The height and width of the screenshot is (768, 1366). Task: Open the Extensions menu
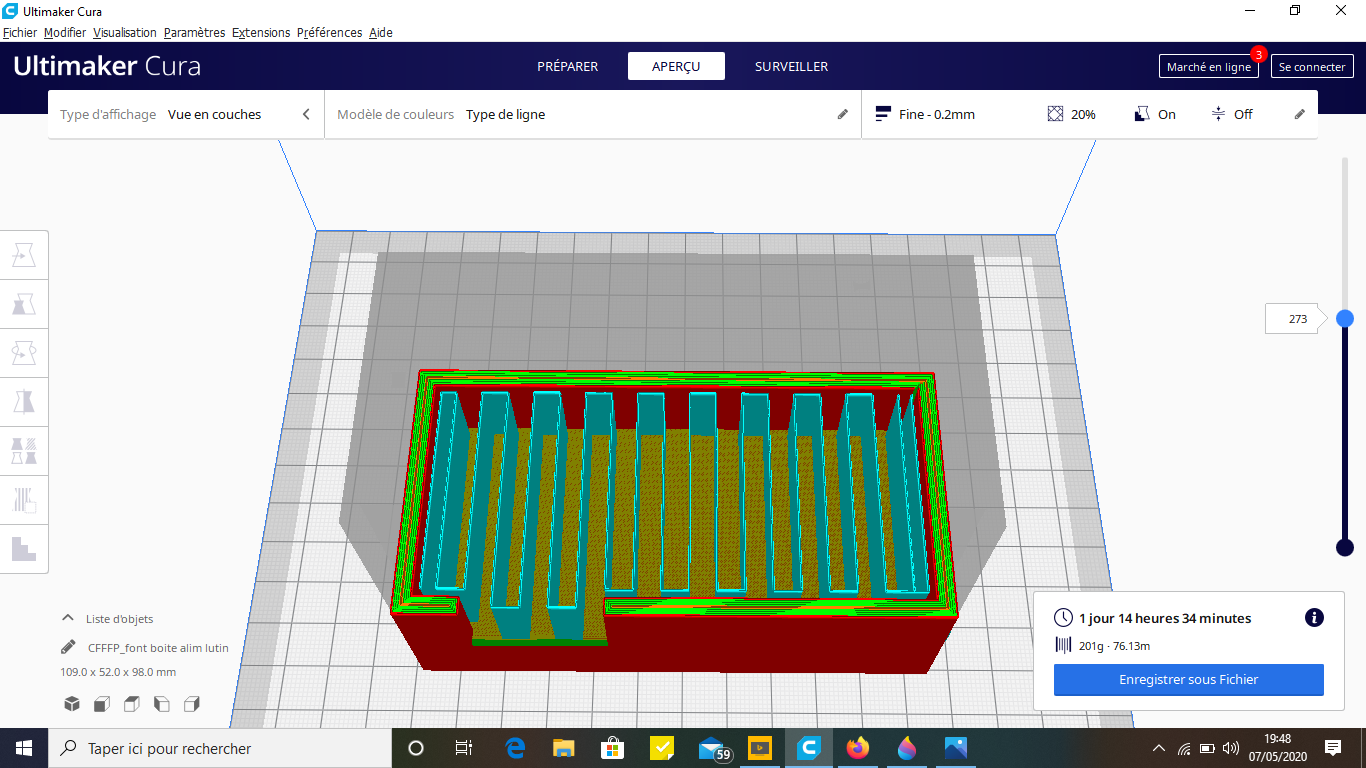point(261,32)
